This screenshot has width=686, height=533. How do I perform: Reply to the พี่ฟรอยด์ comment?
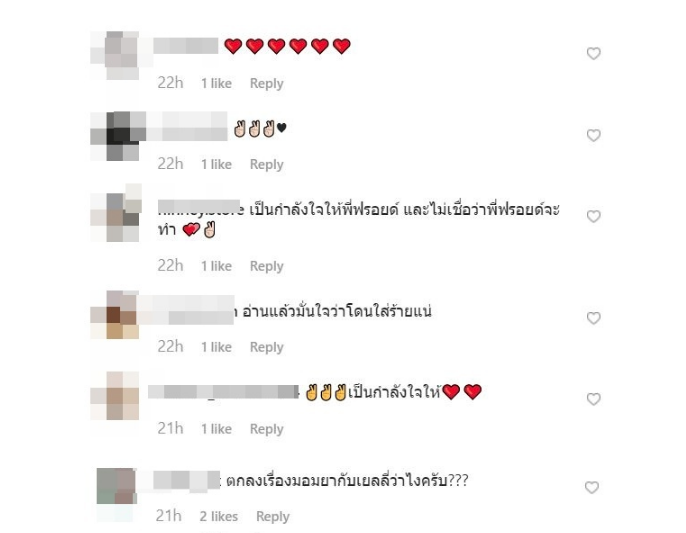266,266
